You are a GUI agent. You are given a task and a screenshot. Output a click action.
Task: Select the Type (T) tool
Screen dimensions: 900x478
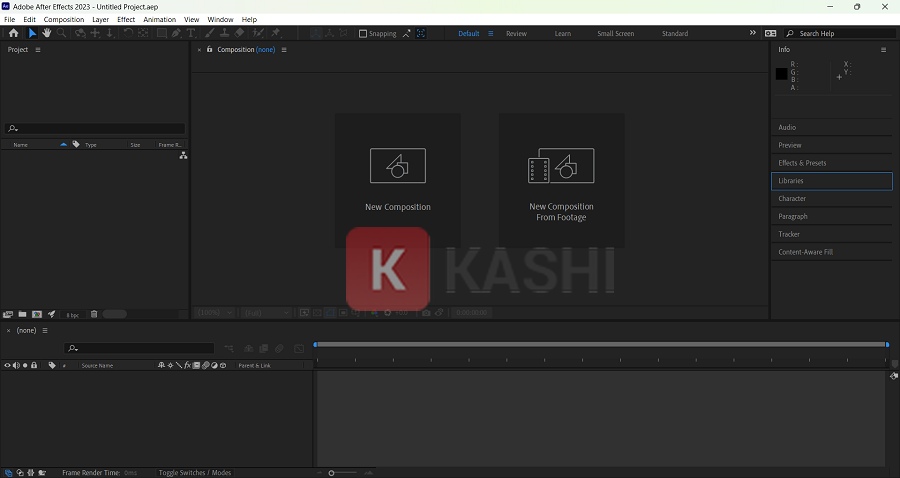pyautogui.click(x=191, y=33)
